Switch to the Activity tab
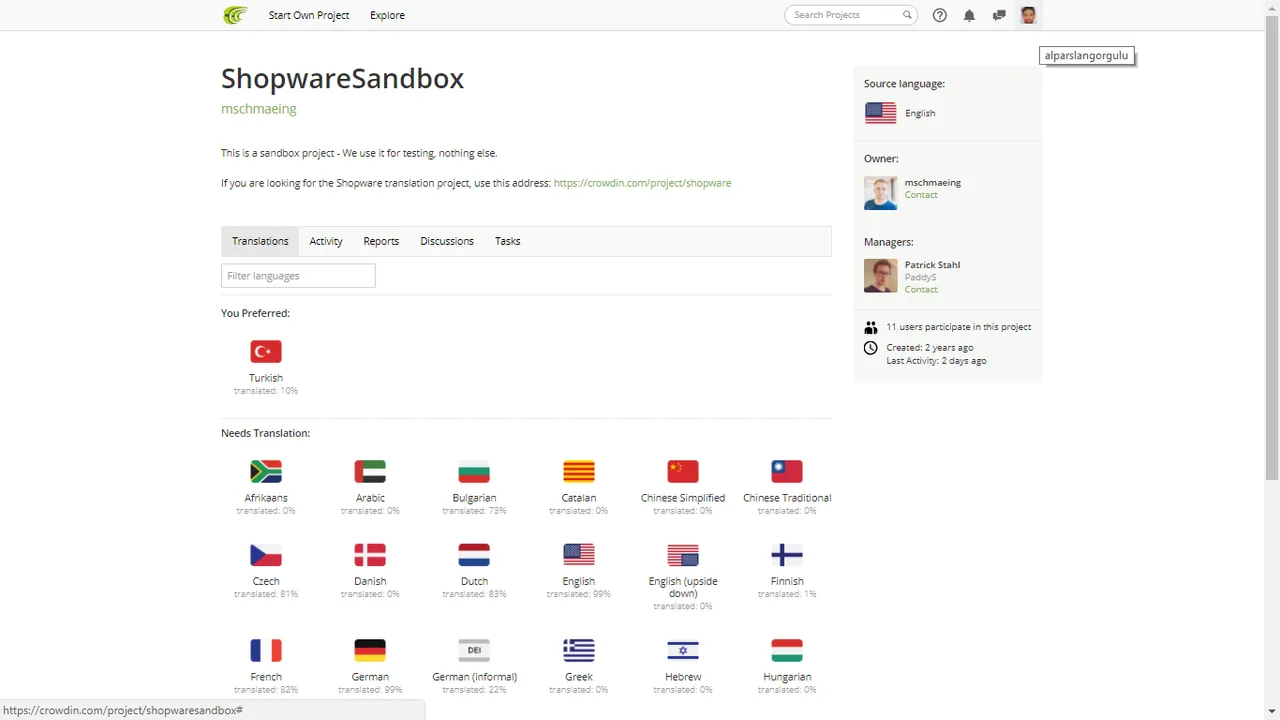The width and height of the screenshot is (1280, 720). [x=326, y=241]
